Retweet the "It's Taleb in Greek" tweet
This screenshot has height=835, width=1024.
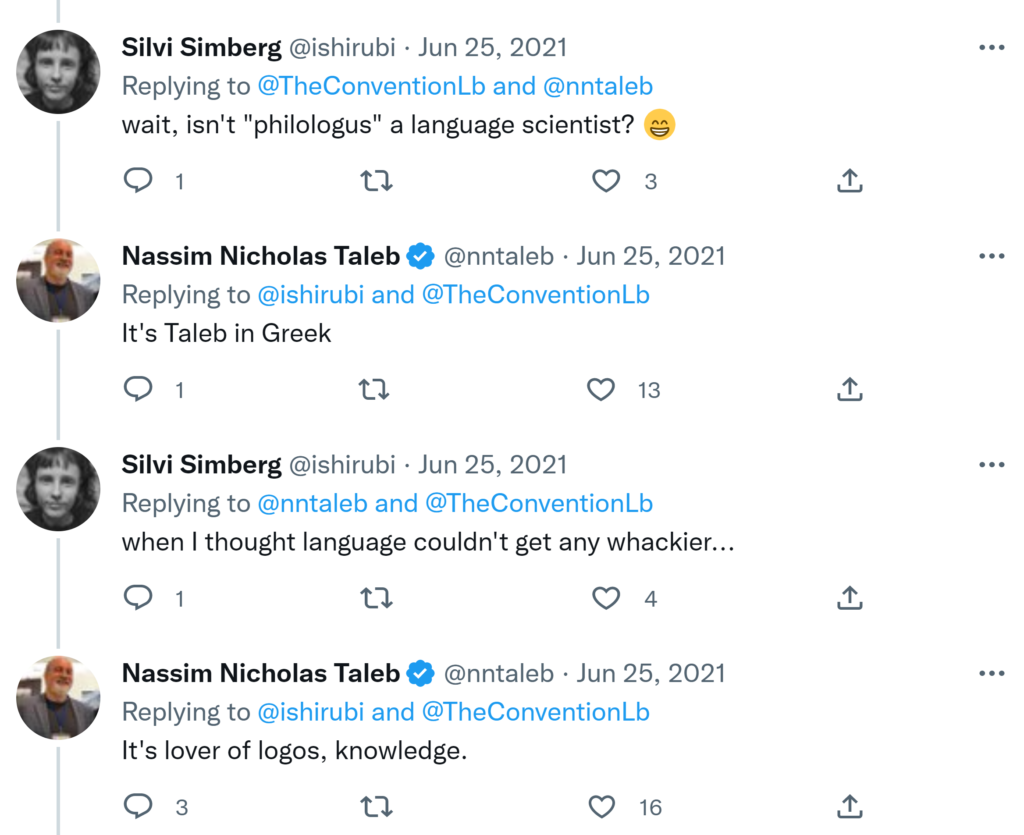click(x=374, y=389)
